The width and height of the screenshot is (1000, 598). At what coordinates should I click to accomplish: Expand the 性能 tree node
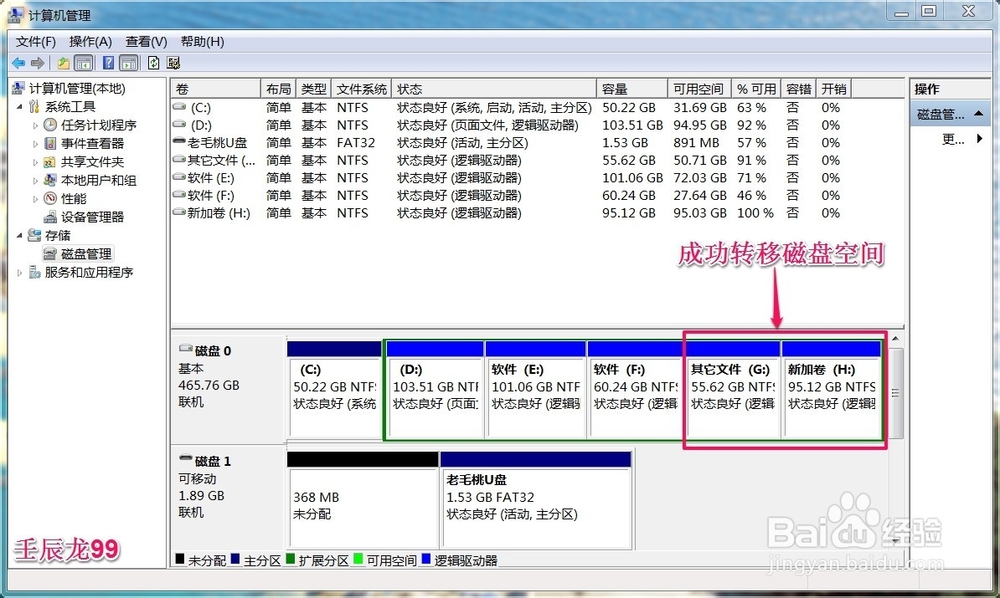pos(35,199)
